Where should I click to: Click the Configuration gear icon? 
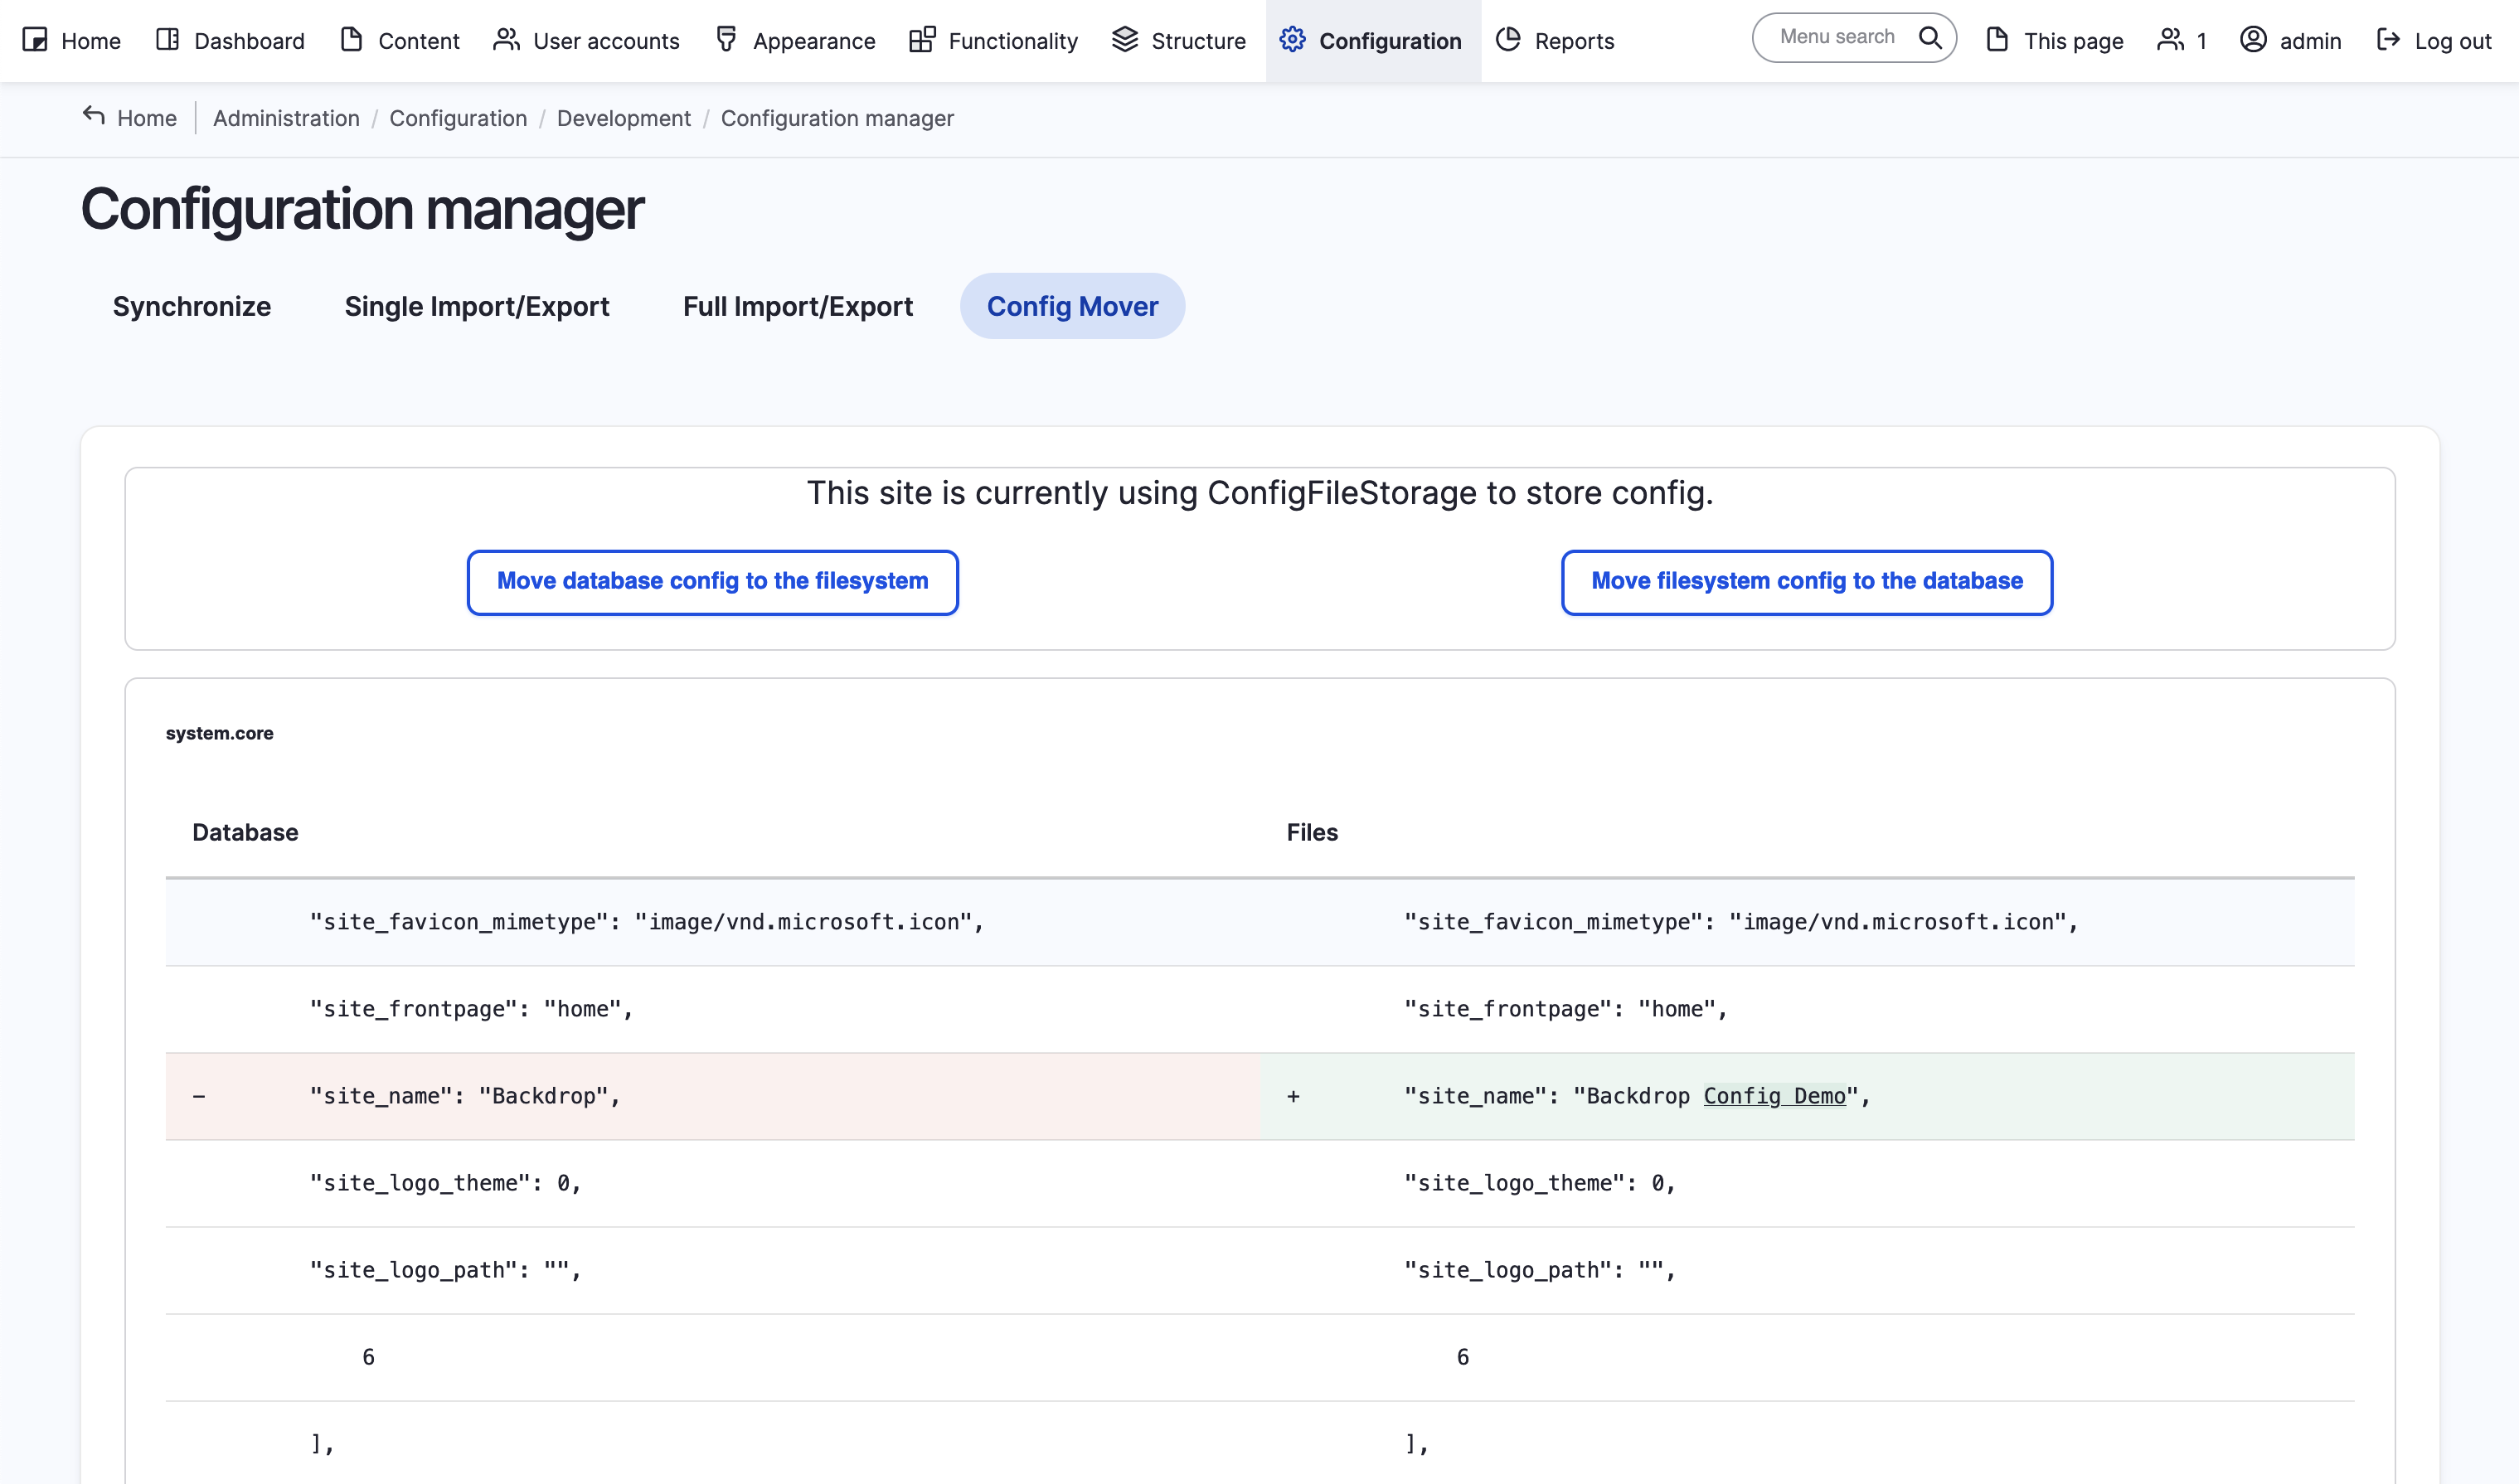[x=1293, y=40]
